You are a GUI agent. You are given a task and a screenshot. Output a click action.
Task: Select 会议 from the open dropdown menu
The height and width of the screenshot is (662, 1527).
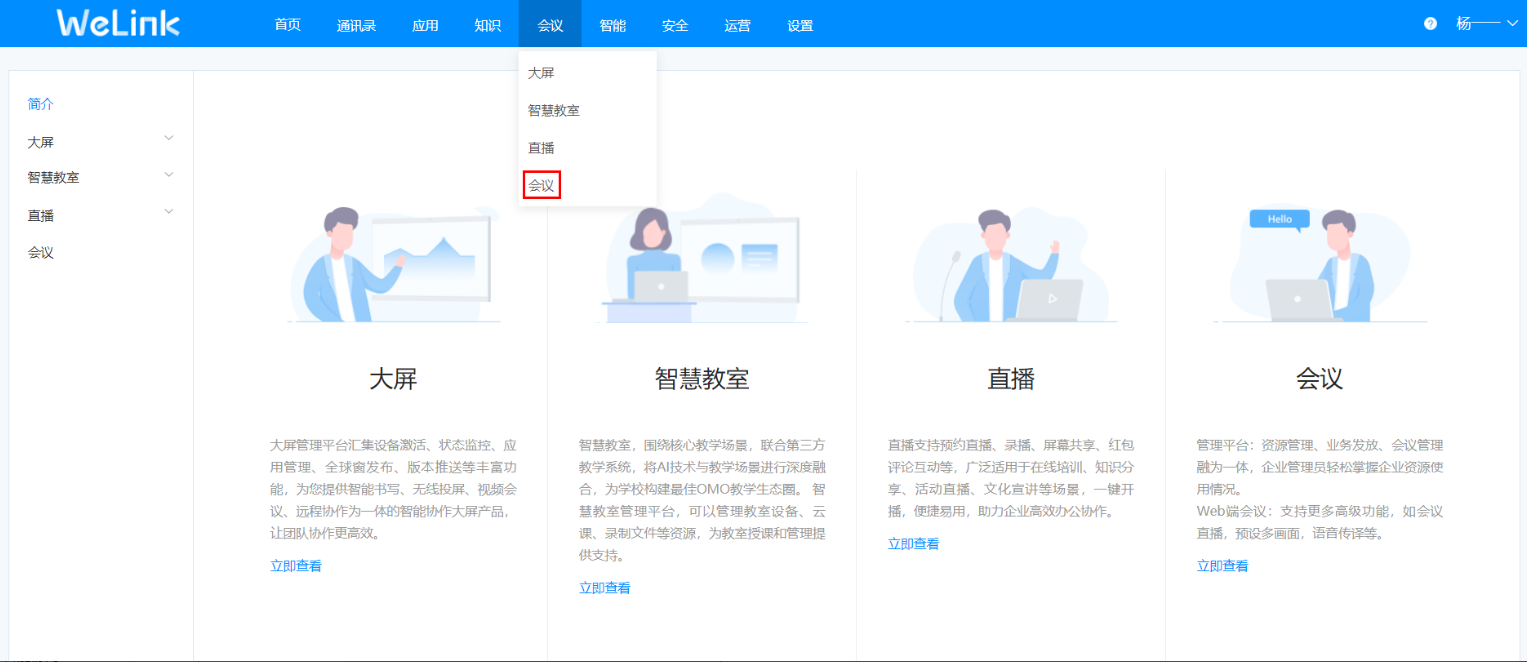(540, 185)
